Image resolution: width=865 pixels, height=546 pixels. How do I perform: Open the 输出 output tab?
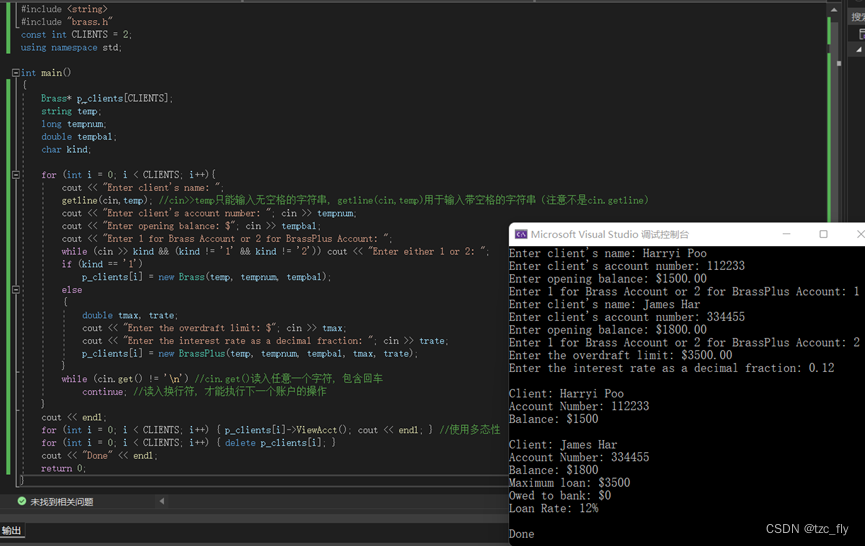tap(11, 531)
